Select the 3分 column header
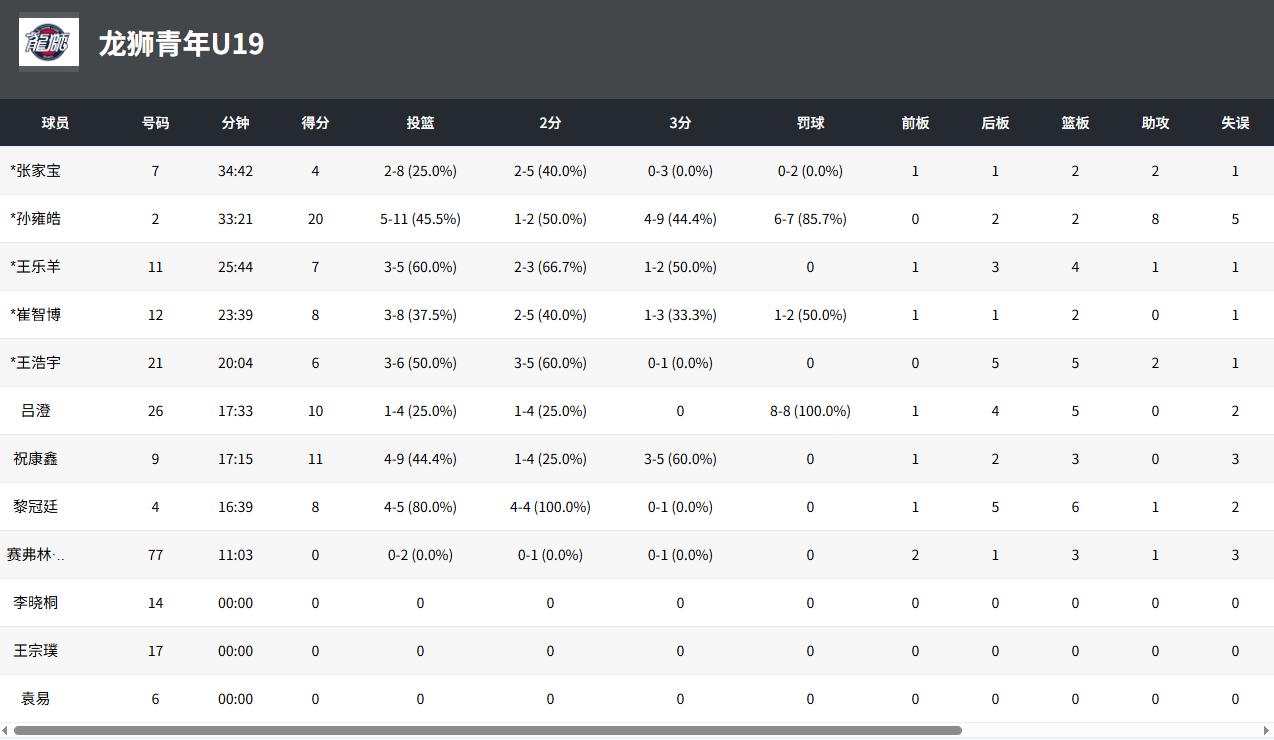The height and width of the screenshot is (740, 1274). pos(680,123)
